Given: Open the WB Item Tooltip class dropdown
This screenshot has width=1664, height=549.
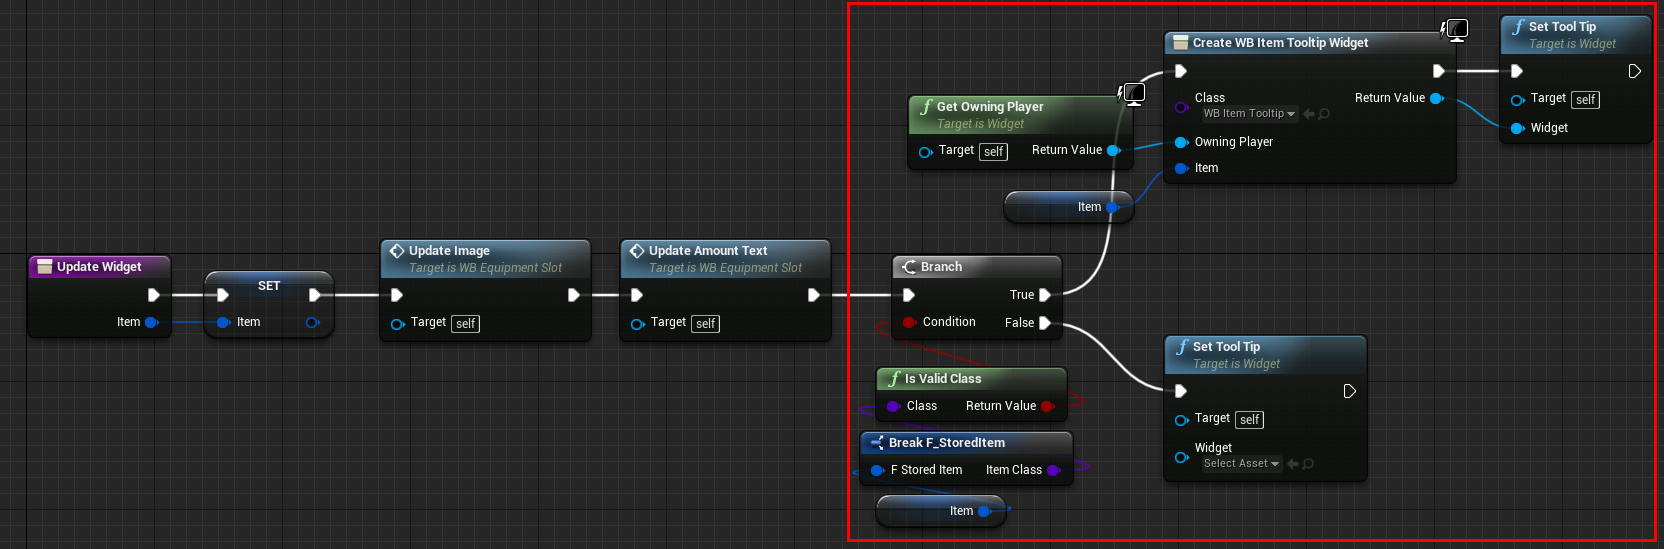Looking at the screenshot, I should tap(1249, 114).
